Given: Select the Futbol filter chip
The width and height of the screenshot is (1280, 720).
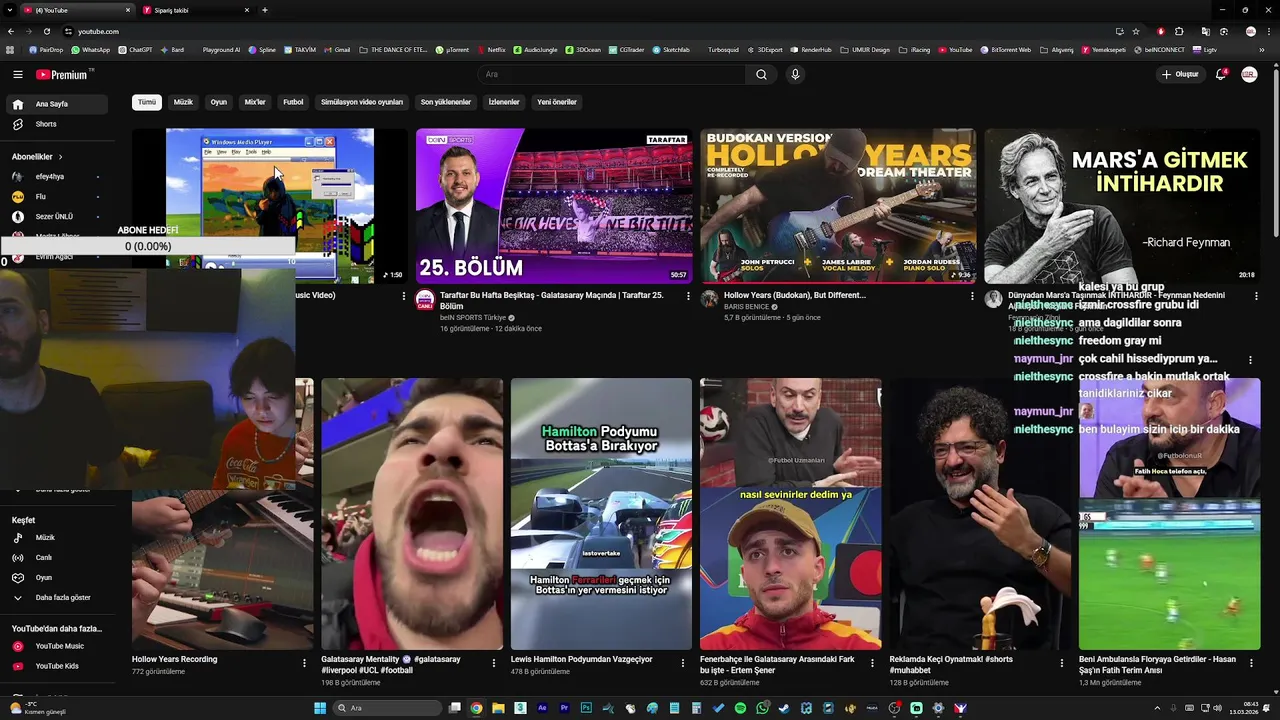Looking at the screenshot, I should [293, 102].
